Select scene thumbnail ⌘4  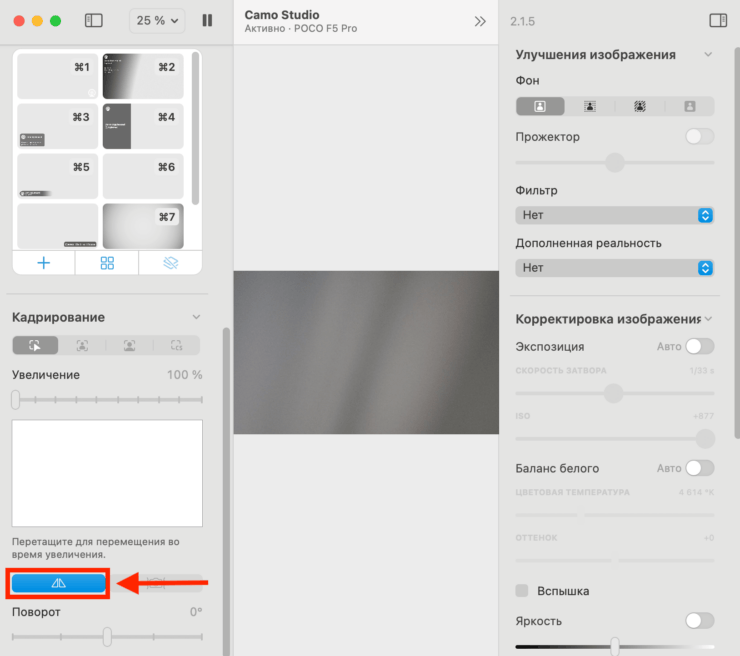click(x=142, y=127)
